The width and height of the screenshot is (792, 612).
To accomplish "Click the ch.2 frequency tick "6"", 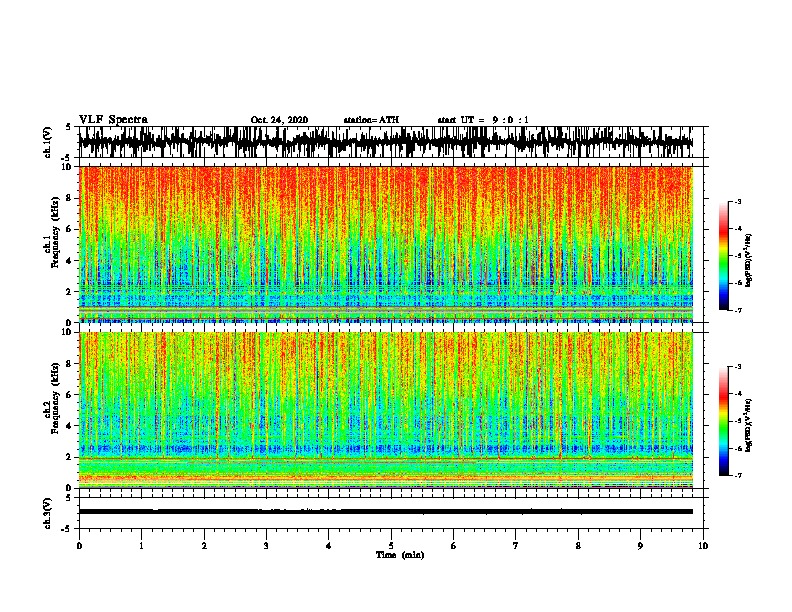I will pos(69,395).
